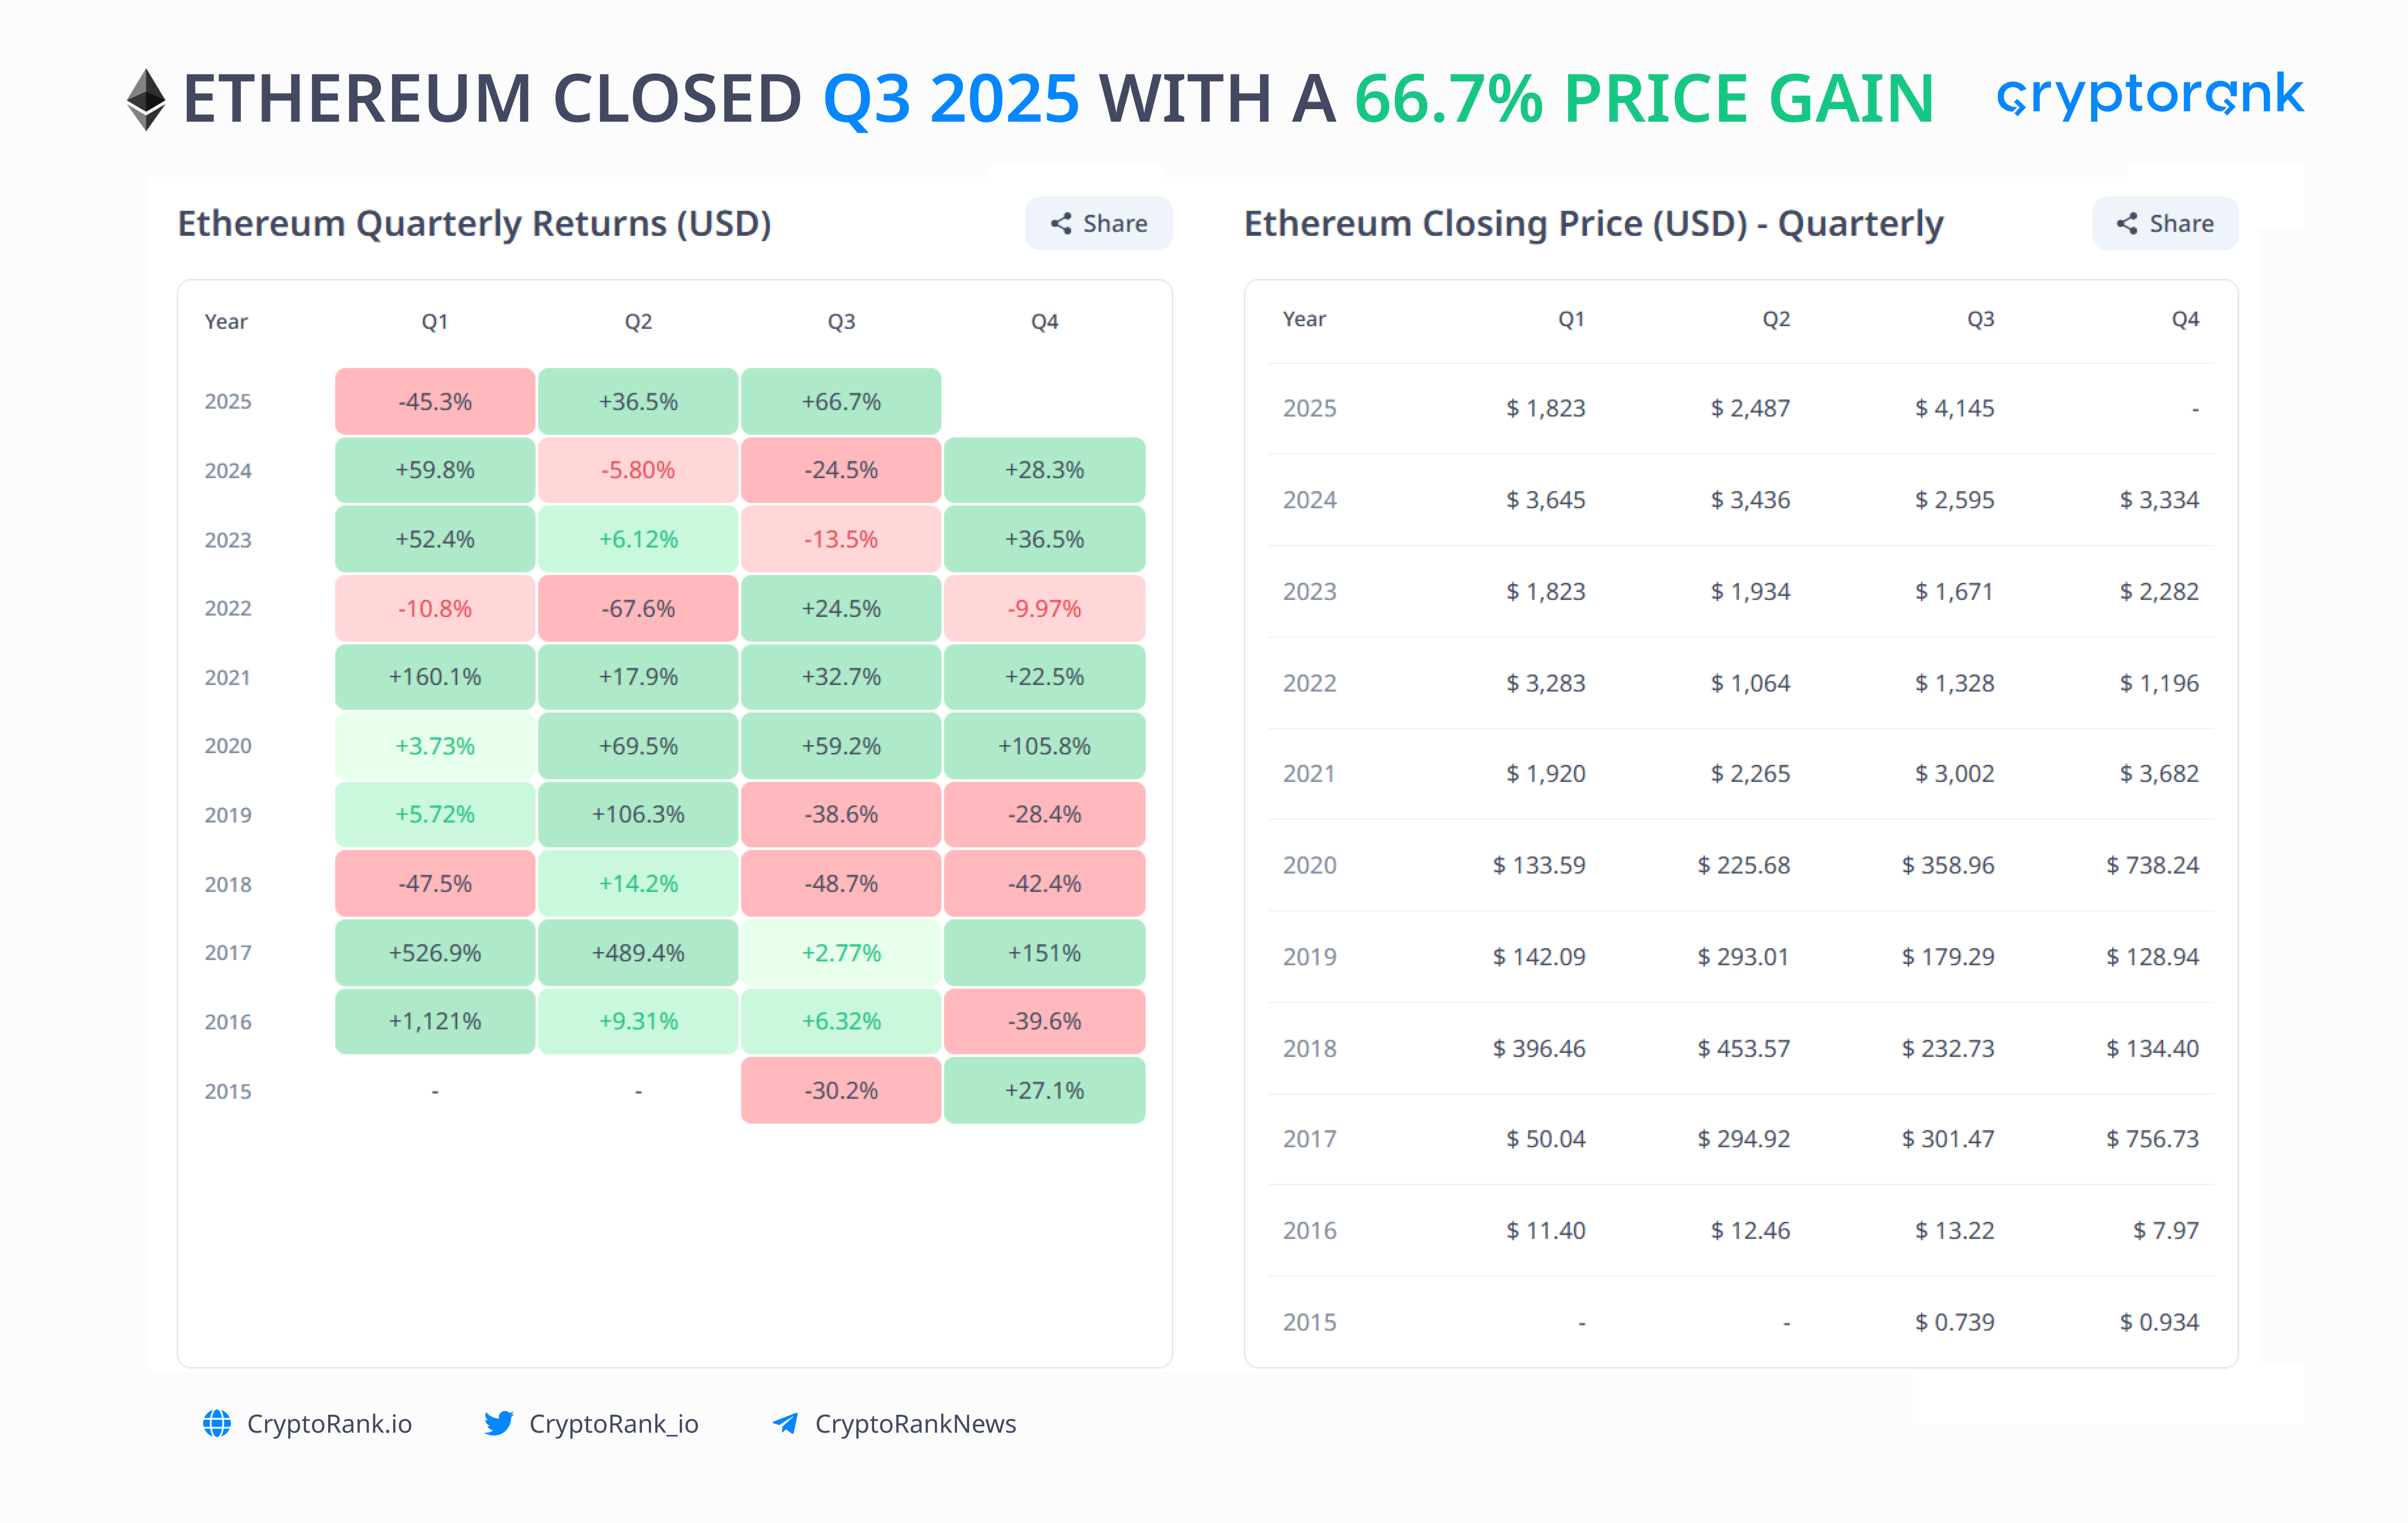Click share icon in Quarterly Returns panel

click(x=1061, y=224)
